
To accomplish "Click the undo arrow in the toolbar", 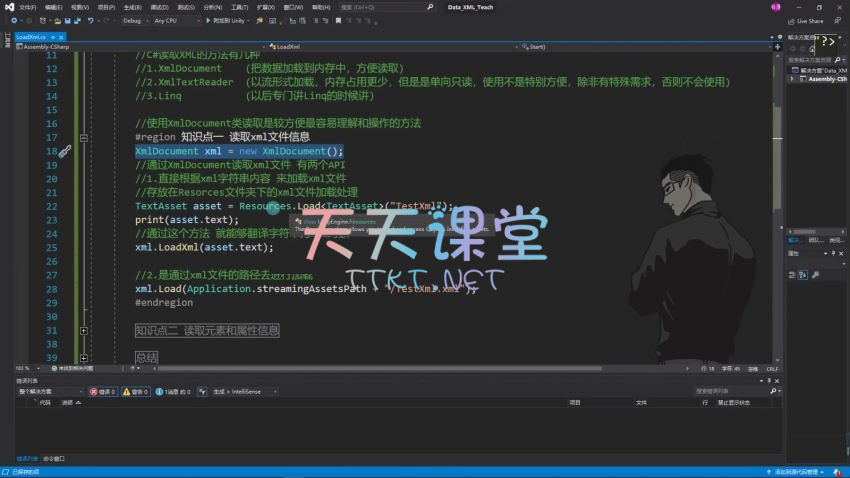I will [91, 20].
